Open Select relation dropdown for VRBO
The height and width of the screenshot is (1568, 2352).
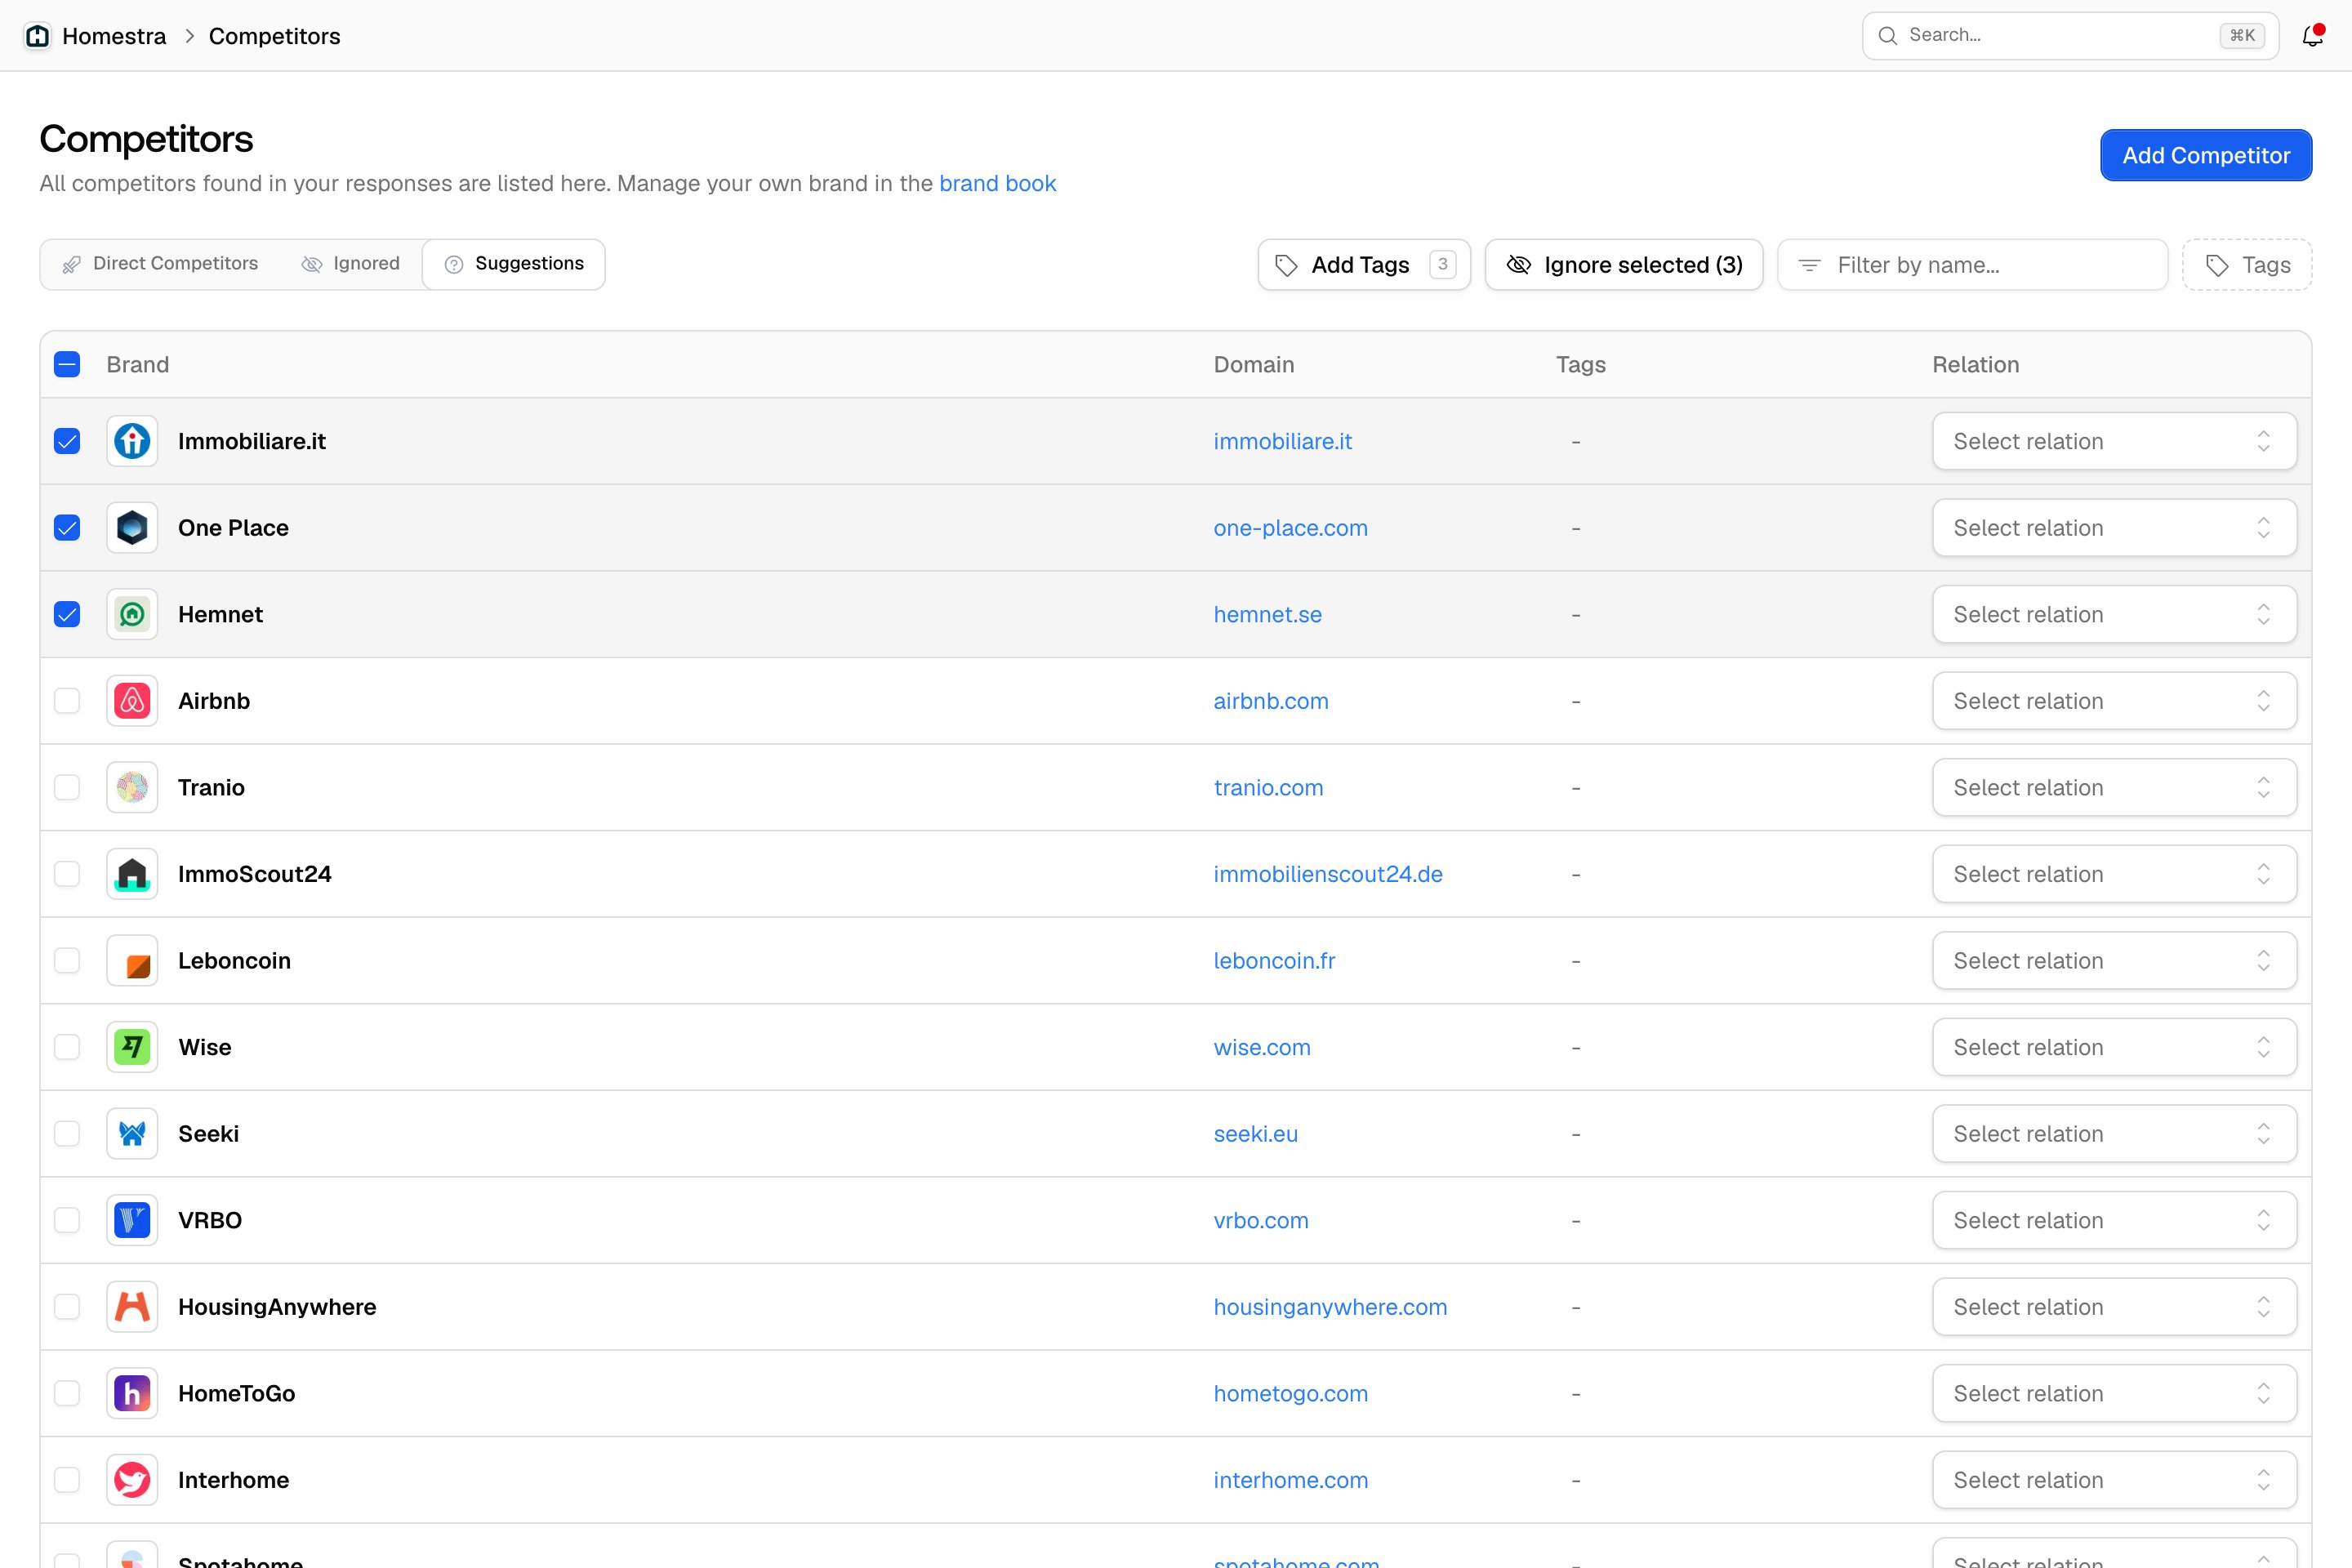[x=2114, y=1220]
